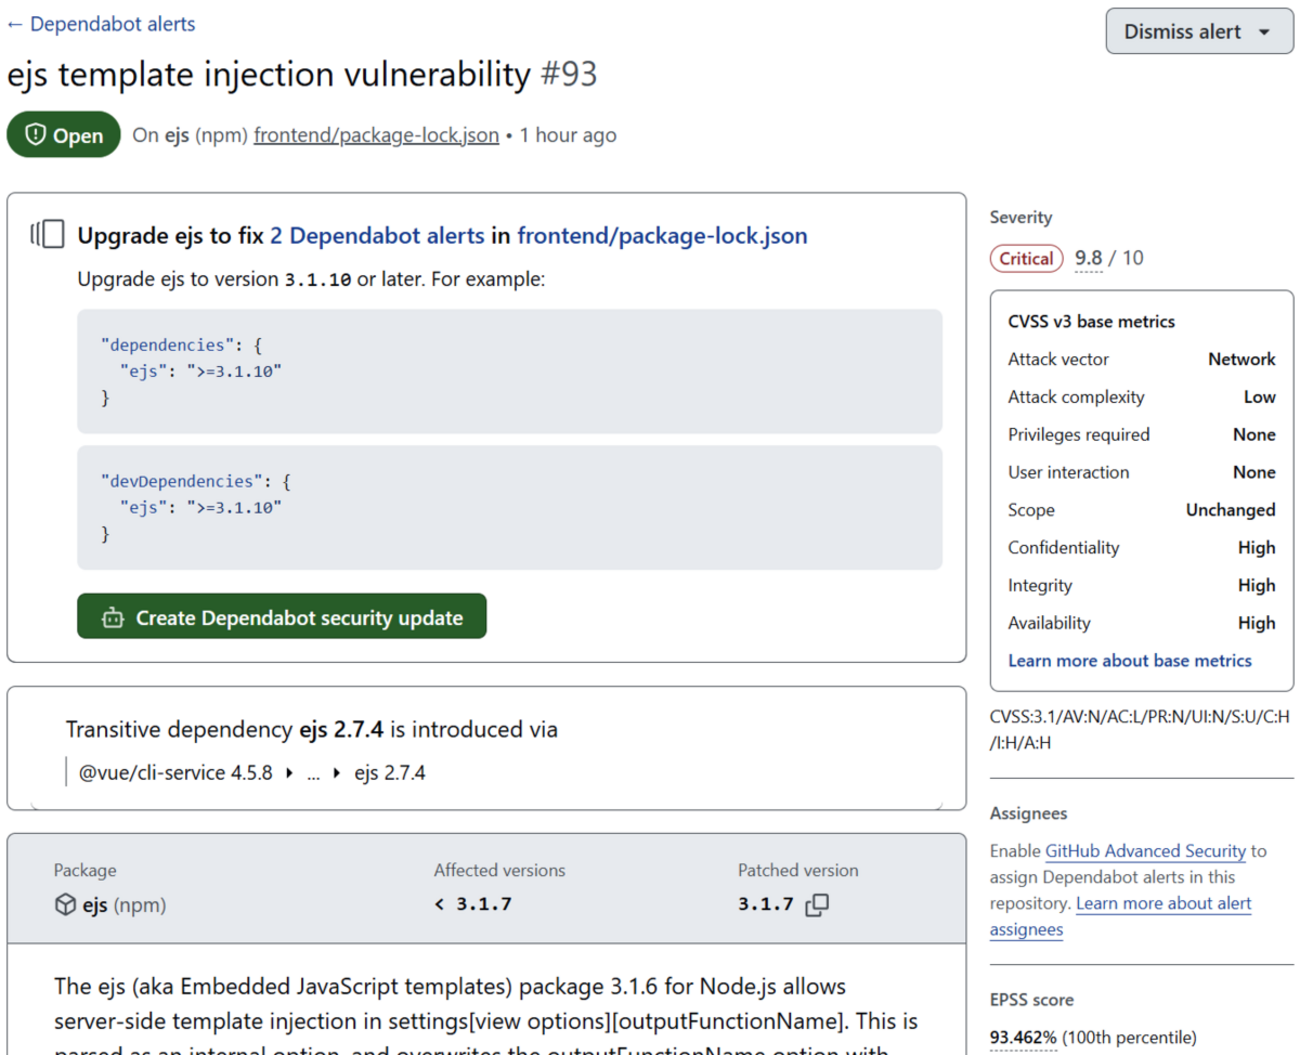The image size is (1300, 1055).
Task: Expand the arrow after @vue/cli-service 4.5.8
Action: click(289, 773)
